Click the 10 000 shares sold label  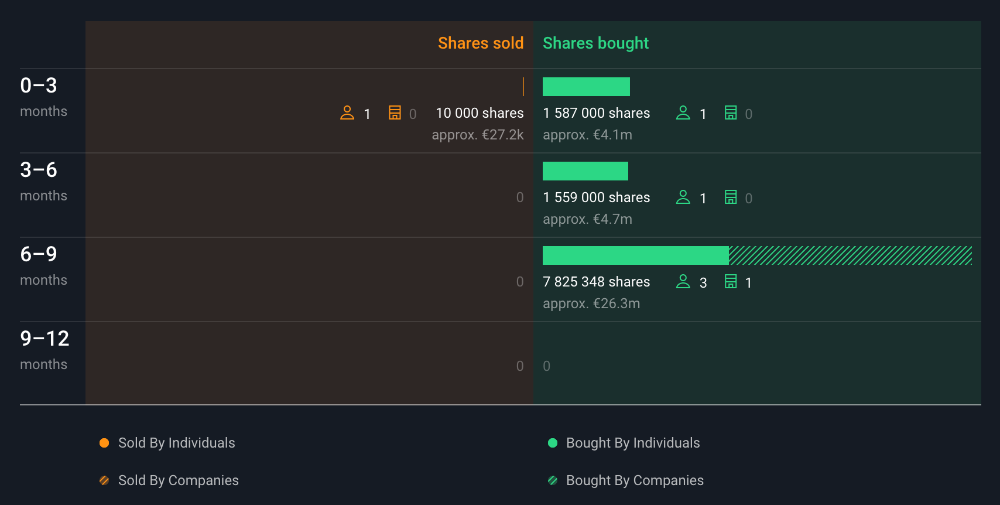(479, 113)
